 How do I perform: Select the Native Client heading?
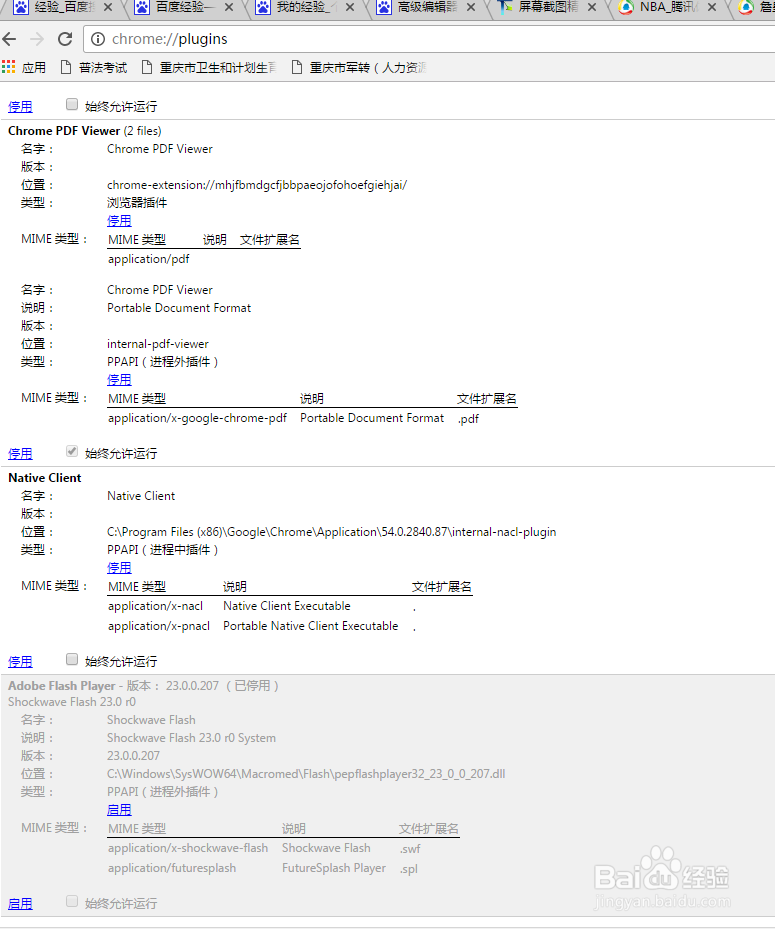pos(44,478)
